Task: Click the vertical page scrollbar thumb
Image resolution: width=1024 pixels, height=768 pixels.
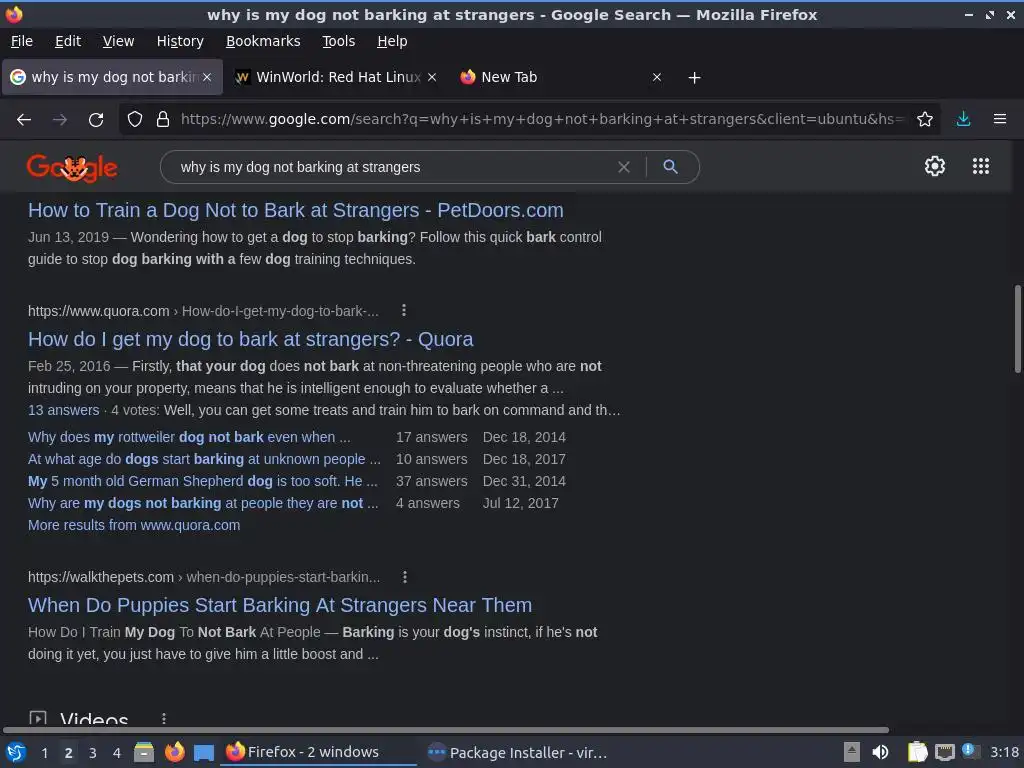Action: tap(1017, 328)
